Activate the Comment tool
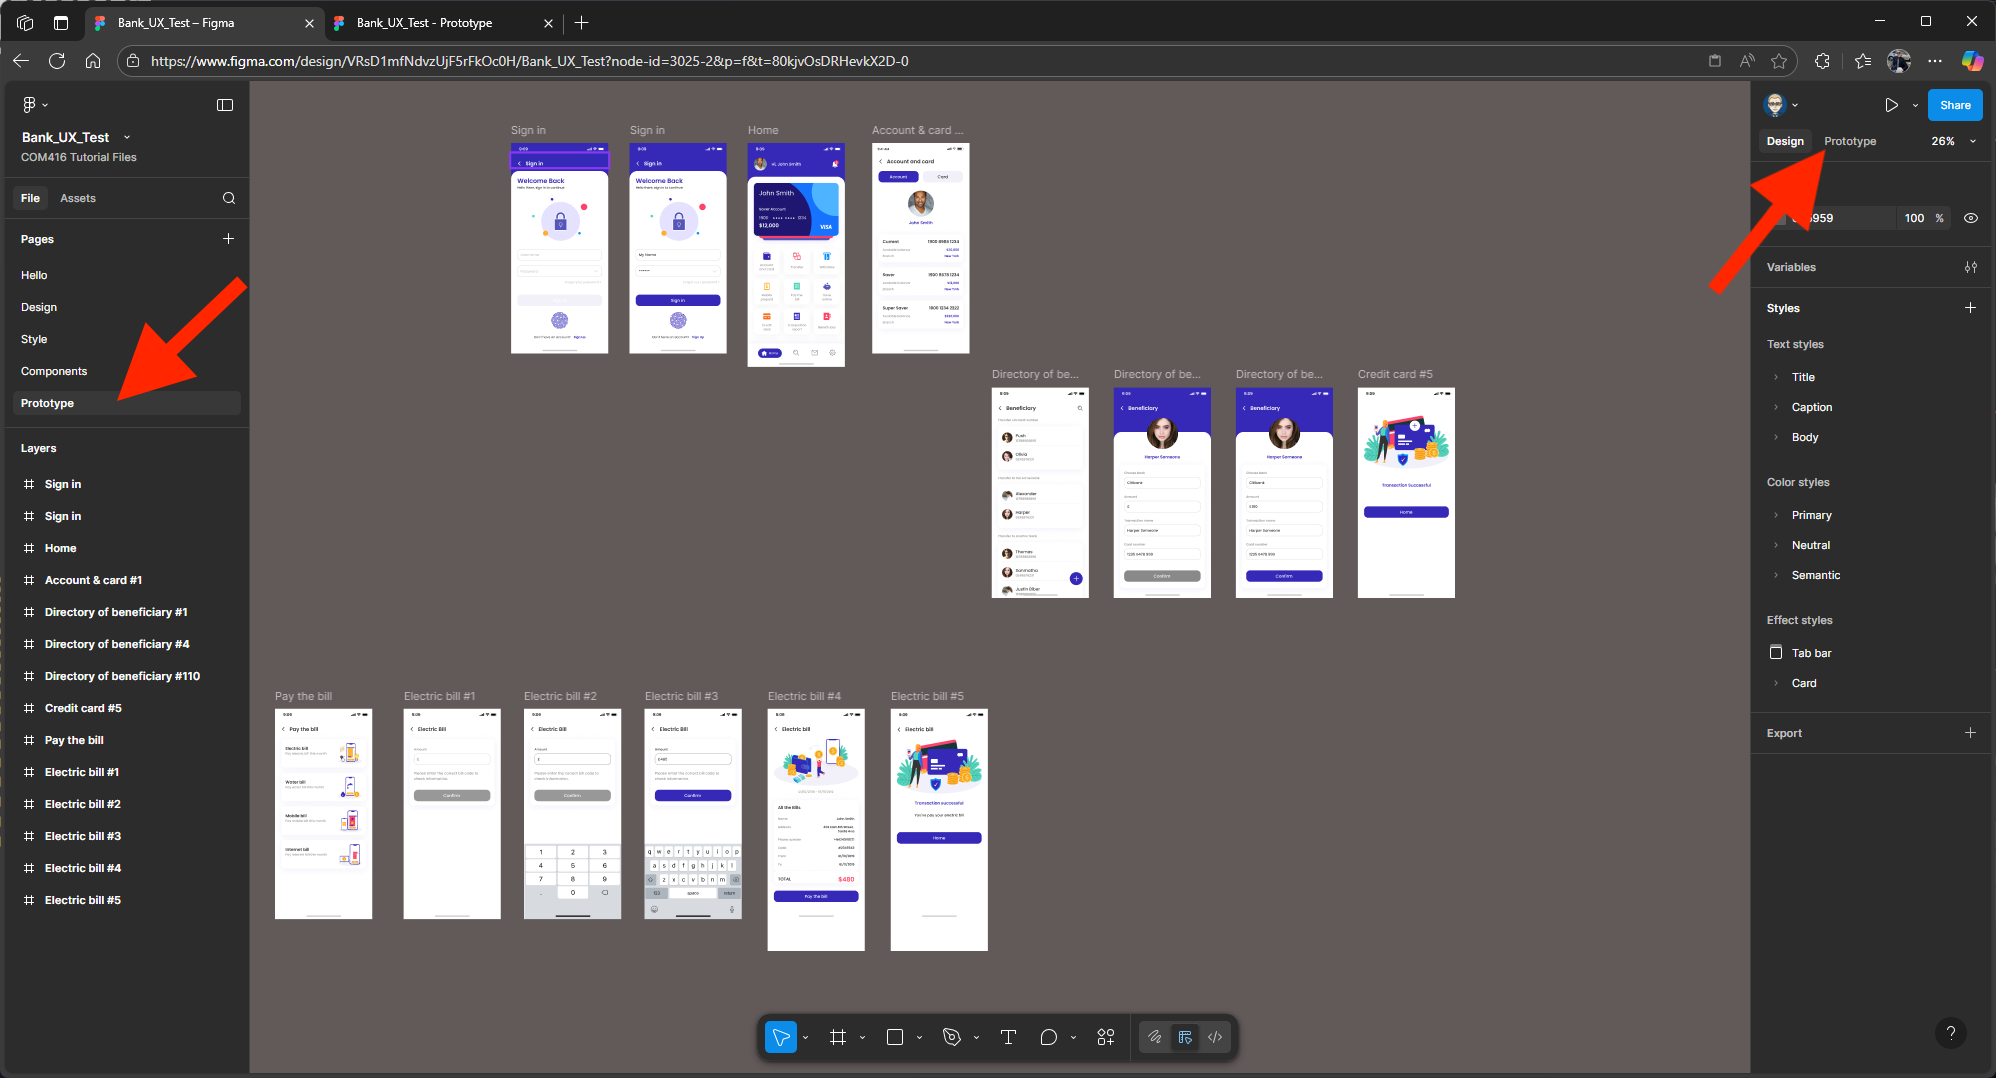This screenshot has width=1996, height=1078. (x=1048, y=1037)
